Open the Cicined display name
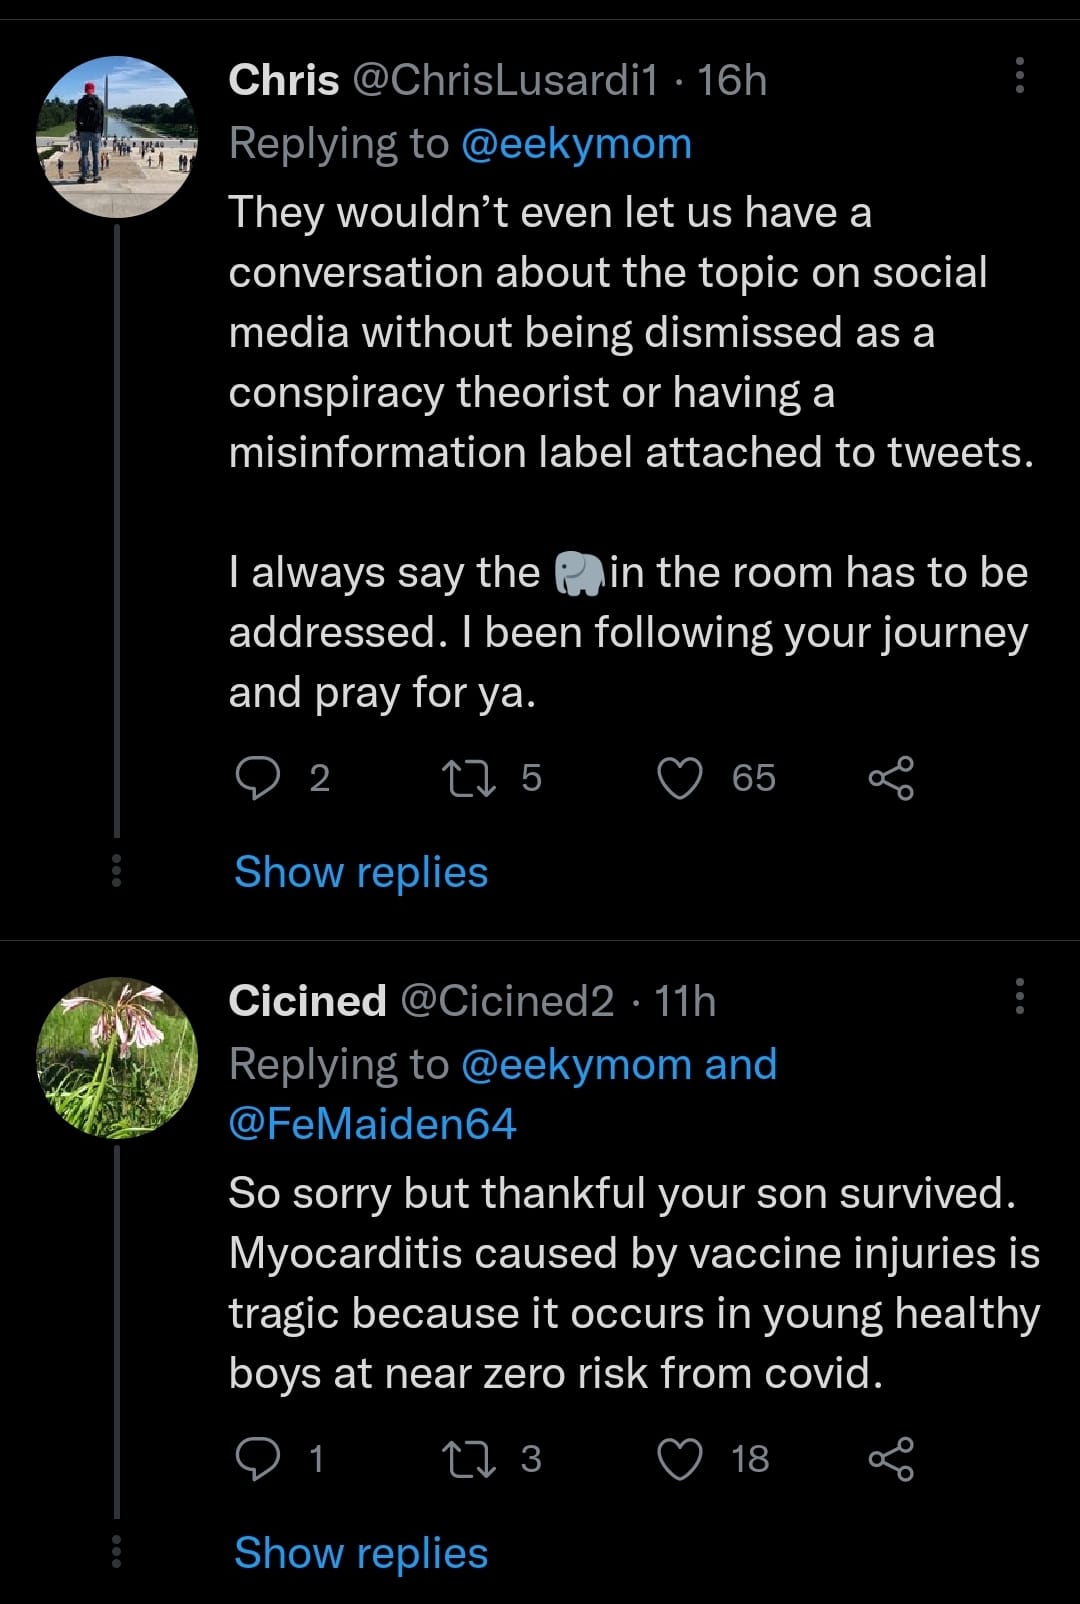1080x1604 pixels. click(307, 1001)
